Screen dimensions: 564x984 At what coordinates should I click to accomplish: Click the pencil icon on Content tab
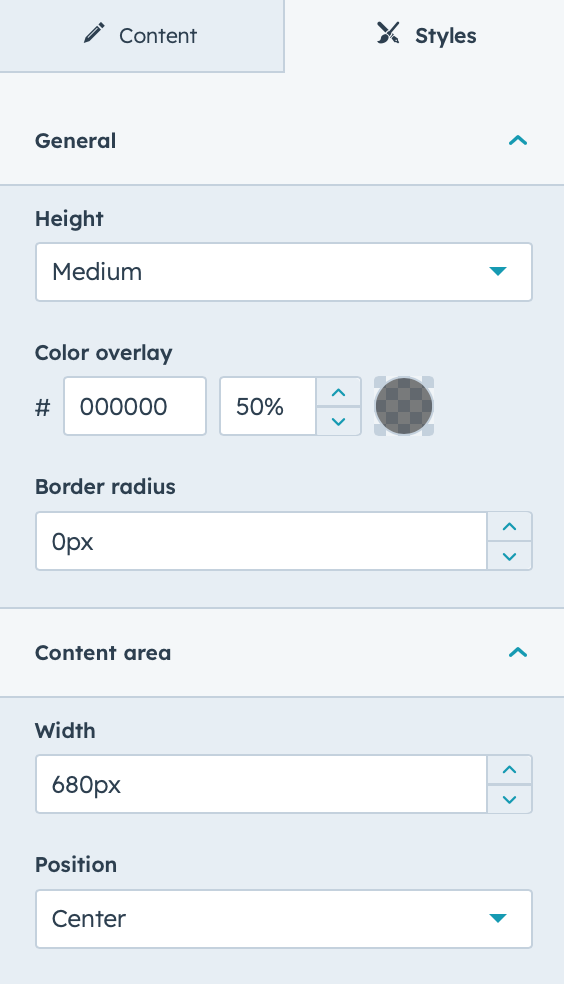(94, 34)
